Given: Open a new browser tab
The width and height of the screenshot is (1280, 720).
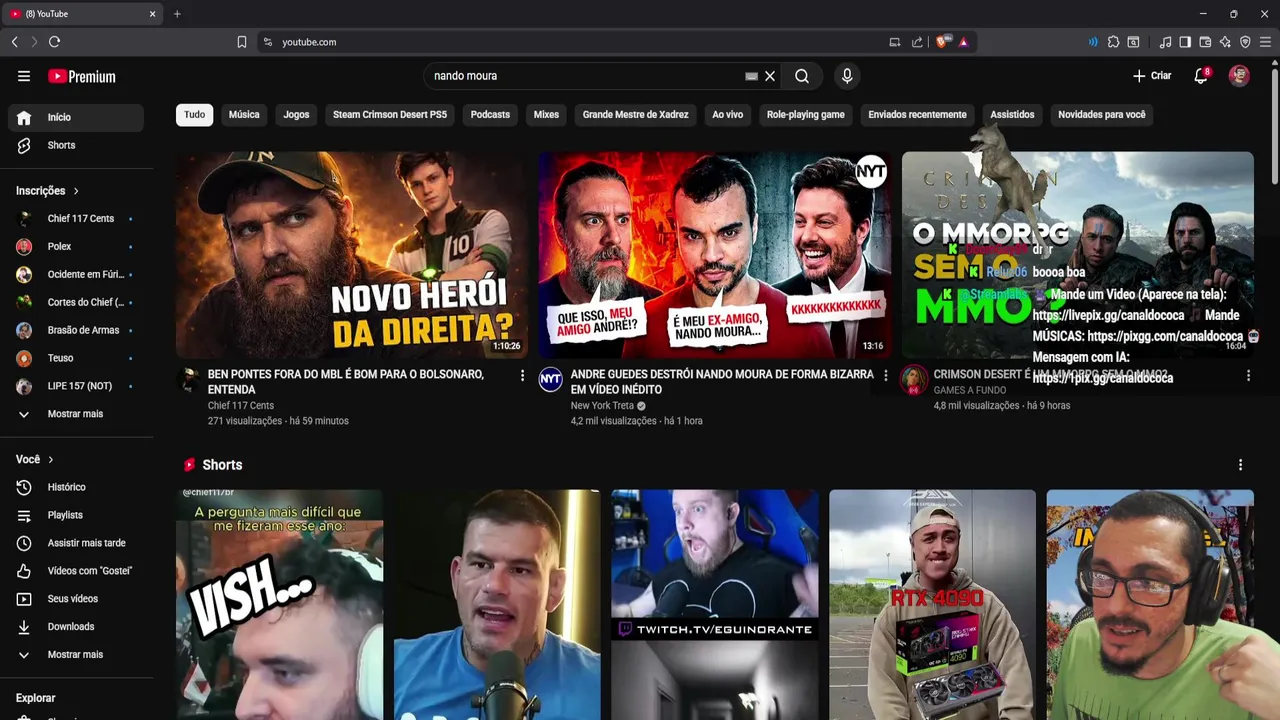Looking at the screenshot, I should click(x=177, y=14).
